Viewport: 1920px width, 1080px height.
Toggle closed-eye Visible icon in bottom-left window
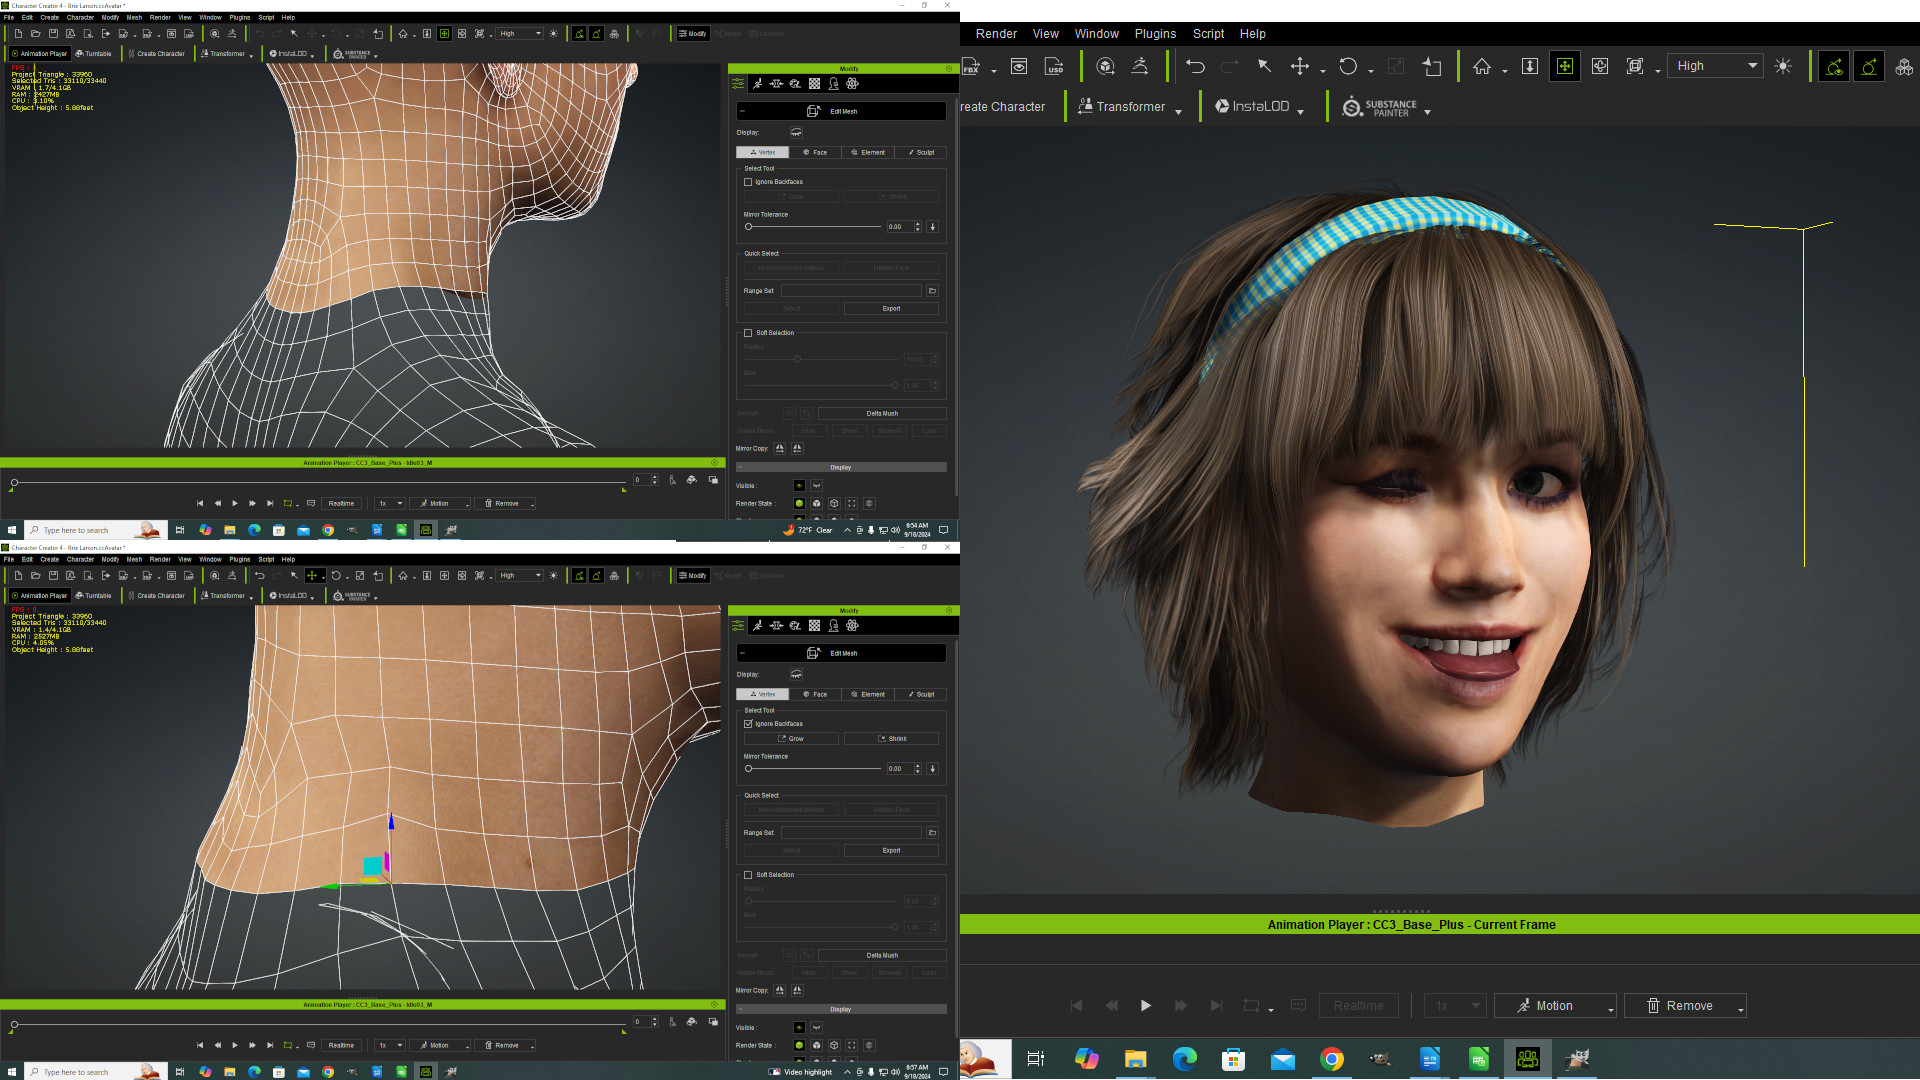pyautogui.click(x=816, y=1027)
